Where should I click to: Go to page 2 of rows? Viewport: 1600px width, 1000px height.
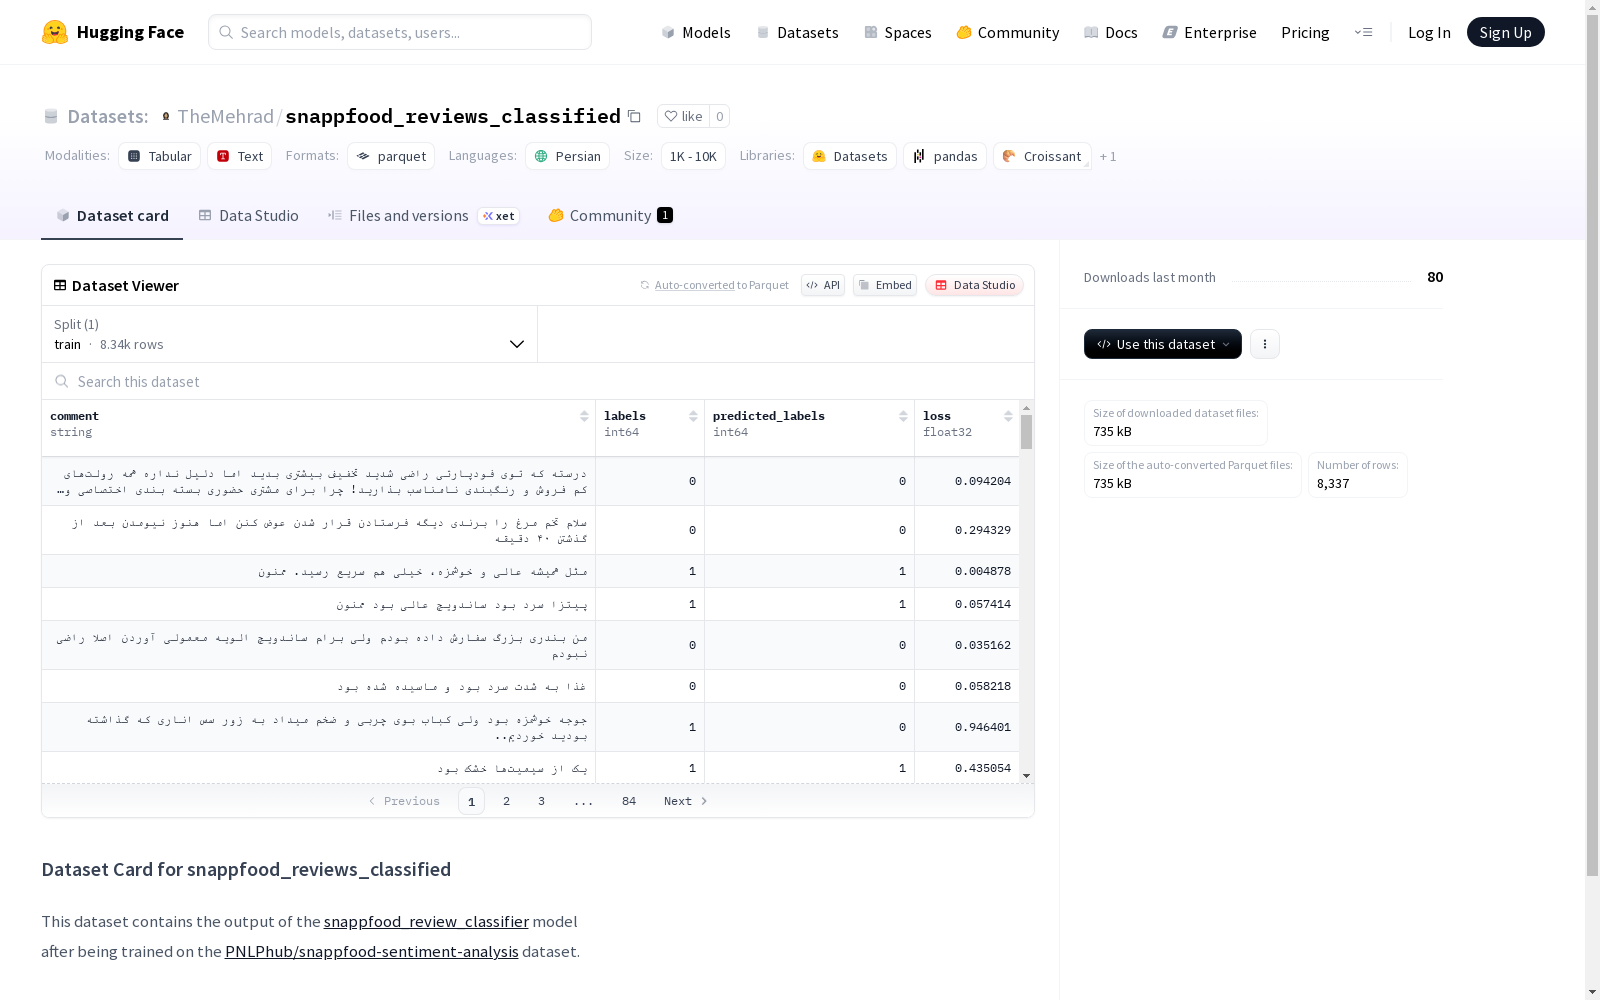pos(507,801)
